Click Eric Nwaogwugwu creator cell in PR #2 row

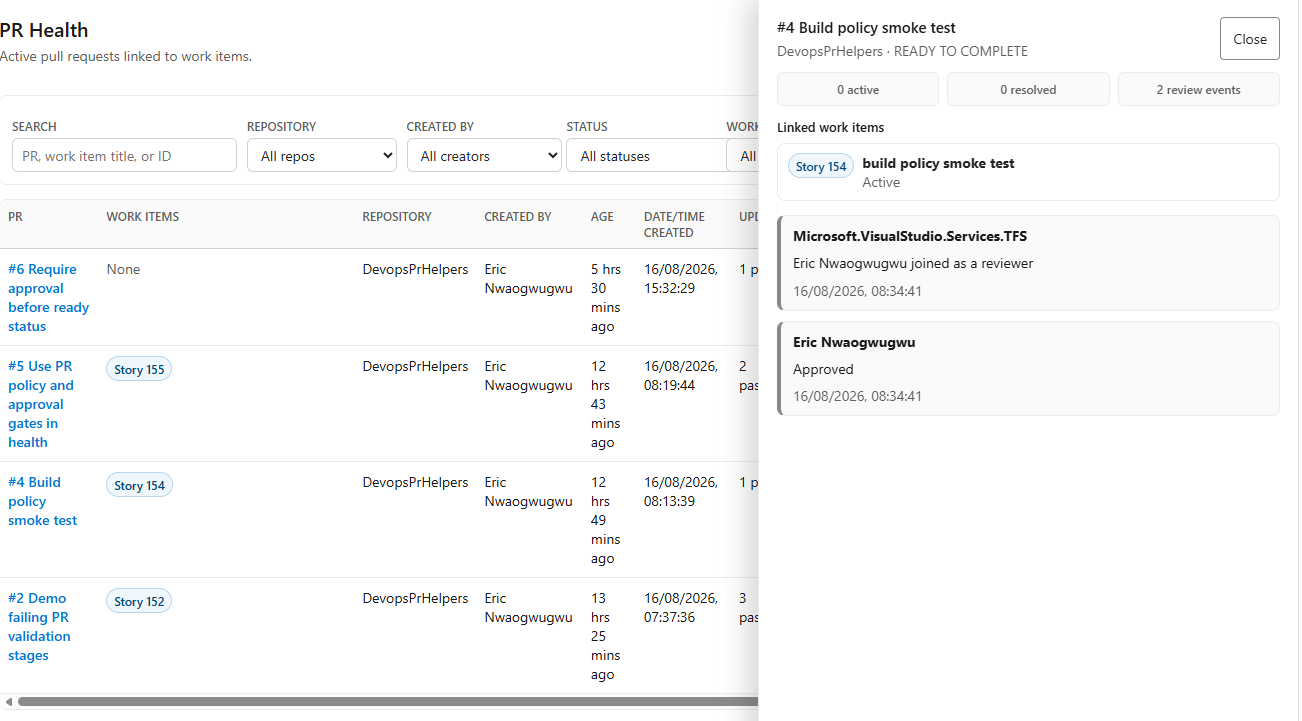(x=528, y=607)
